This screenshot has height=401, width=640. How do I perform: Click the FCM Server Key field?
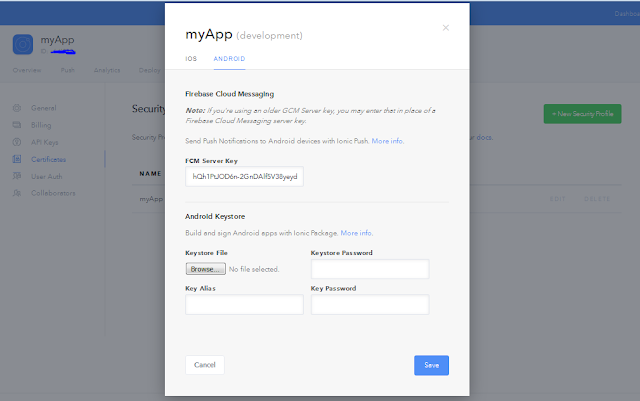coord(244,176)
